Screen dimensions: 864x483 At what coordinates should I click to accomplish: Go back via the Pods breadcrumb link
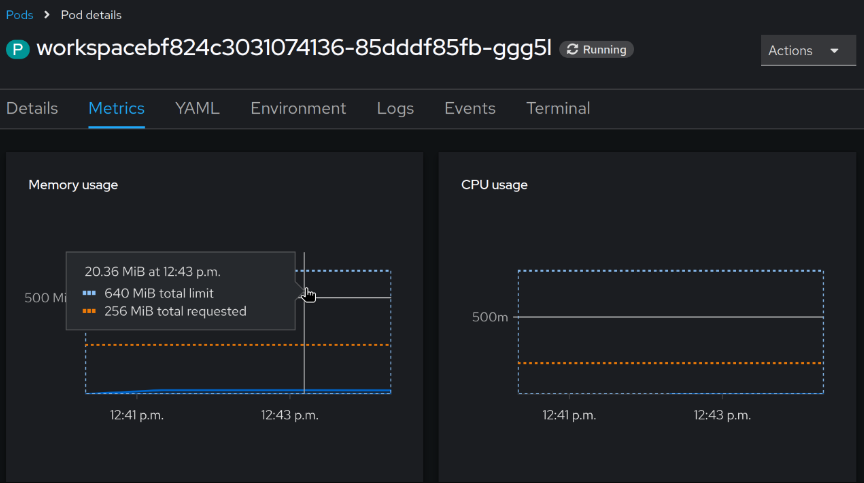click(x=19, y=15)
